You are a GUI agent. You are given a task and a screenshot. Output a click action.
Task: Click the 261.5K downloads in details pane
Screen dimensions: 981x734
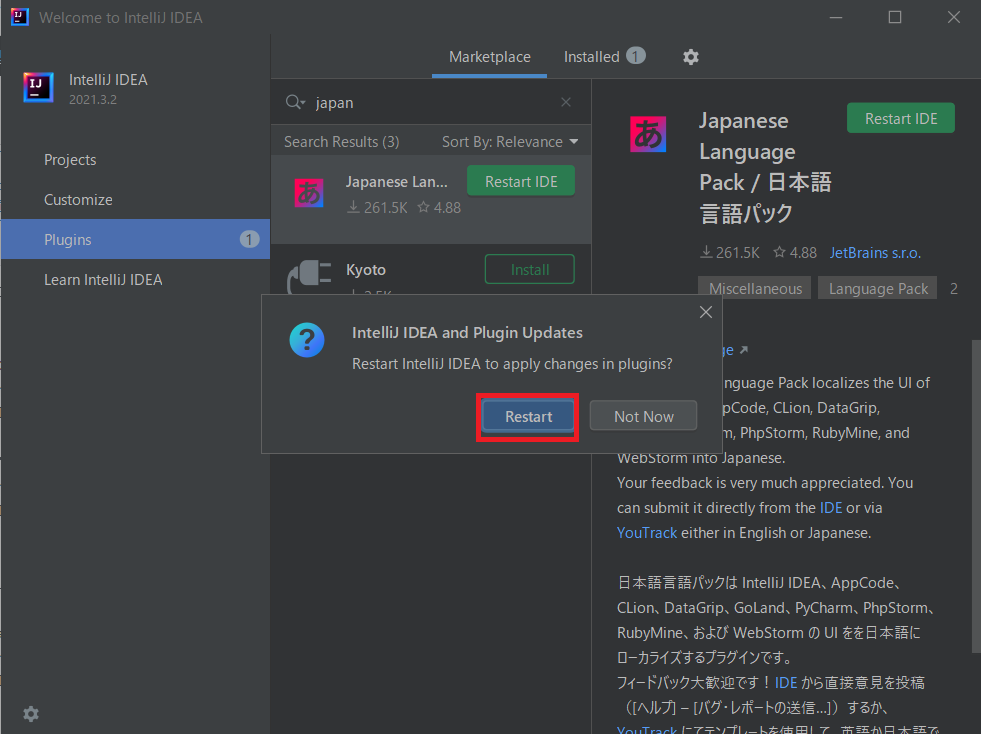coord(729,253)
